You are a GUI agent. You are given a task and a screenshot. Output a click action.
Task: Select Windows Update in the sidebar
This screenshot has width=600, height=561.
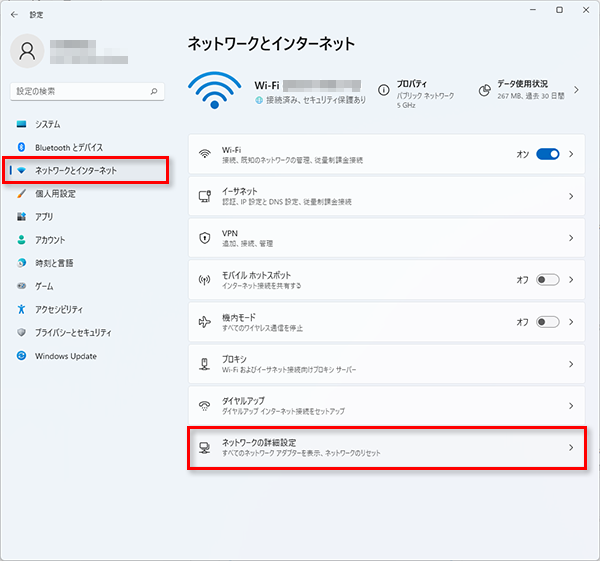[x=85, y=356]
